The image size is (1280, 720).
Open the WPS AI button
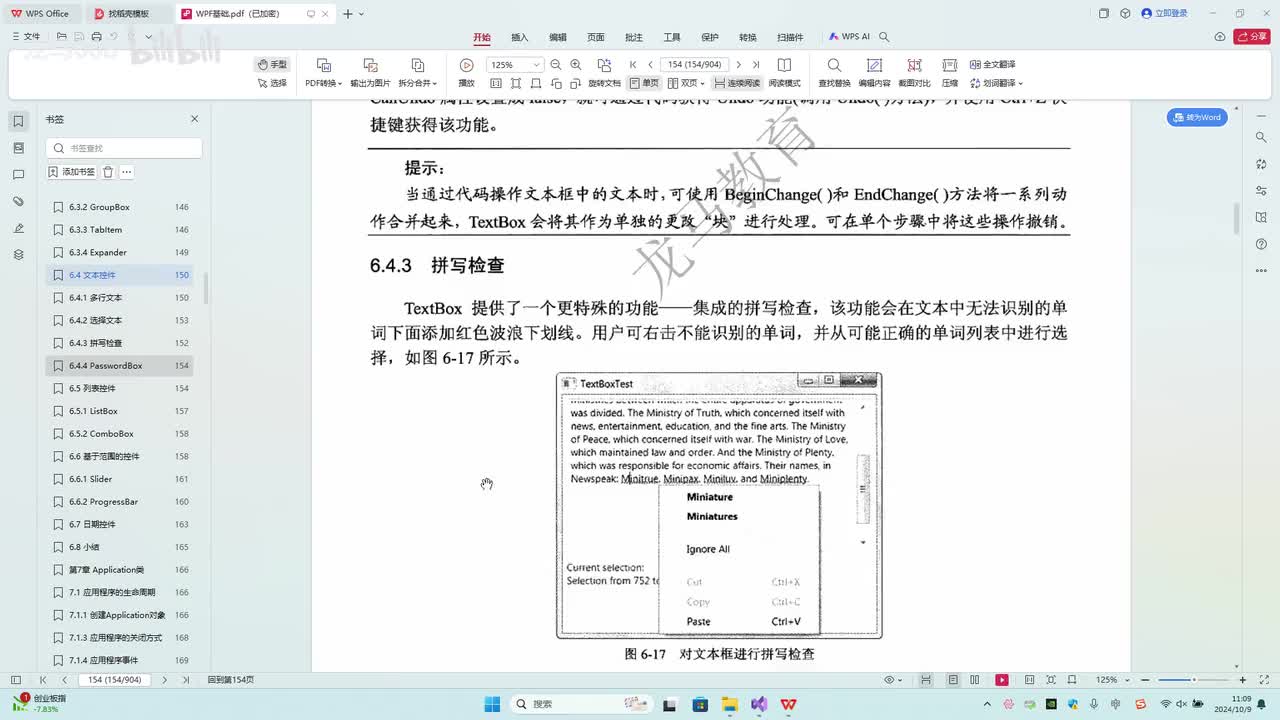tap(850, 37)
